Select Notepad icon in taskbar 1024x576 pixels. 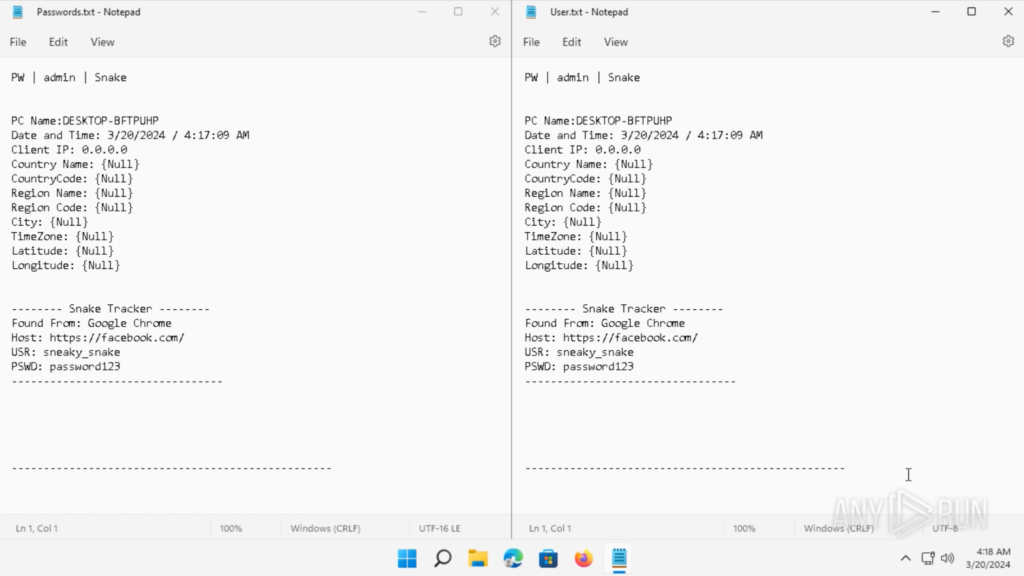[619, 559]
